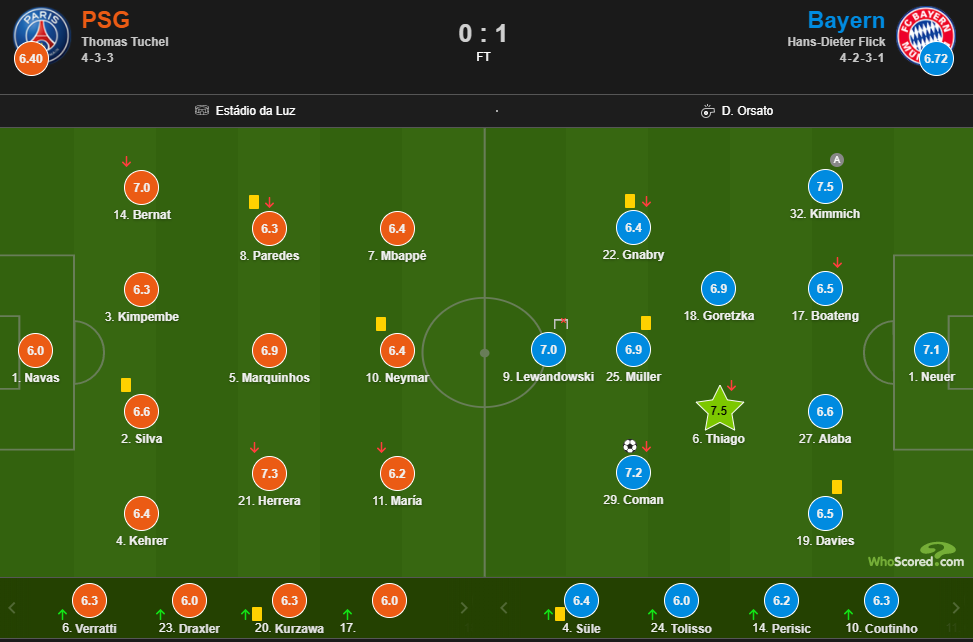
Task: Select Neuer's 7.1 rating circle
Action: point(931,349)
